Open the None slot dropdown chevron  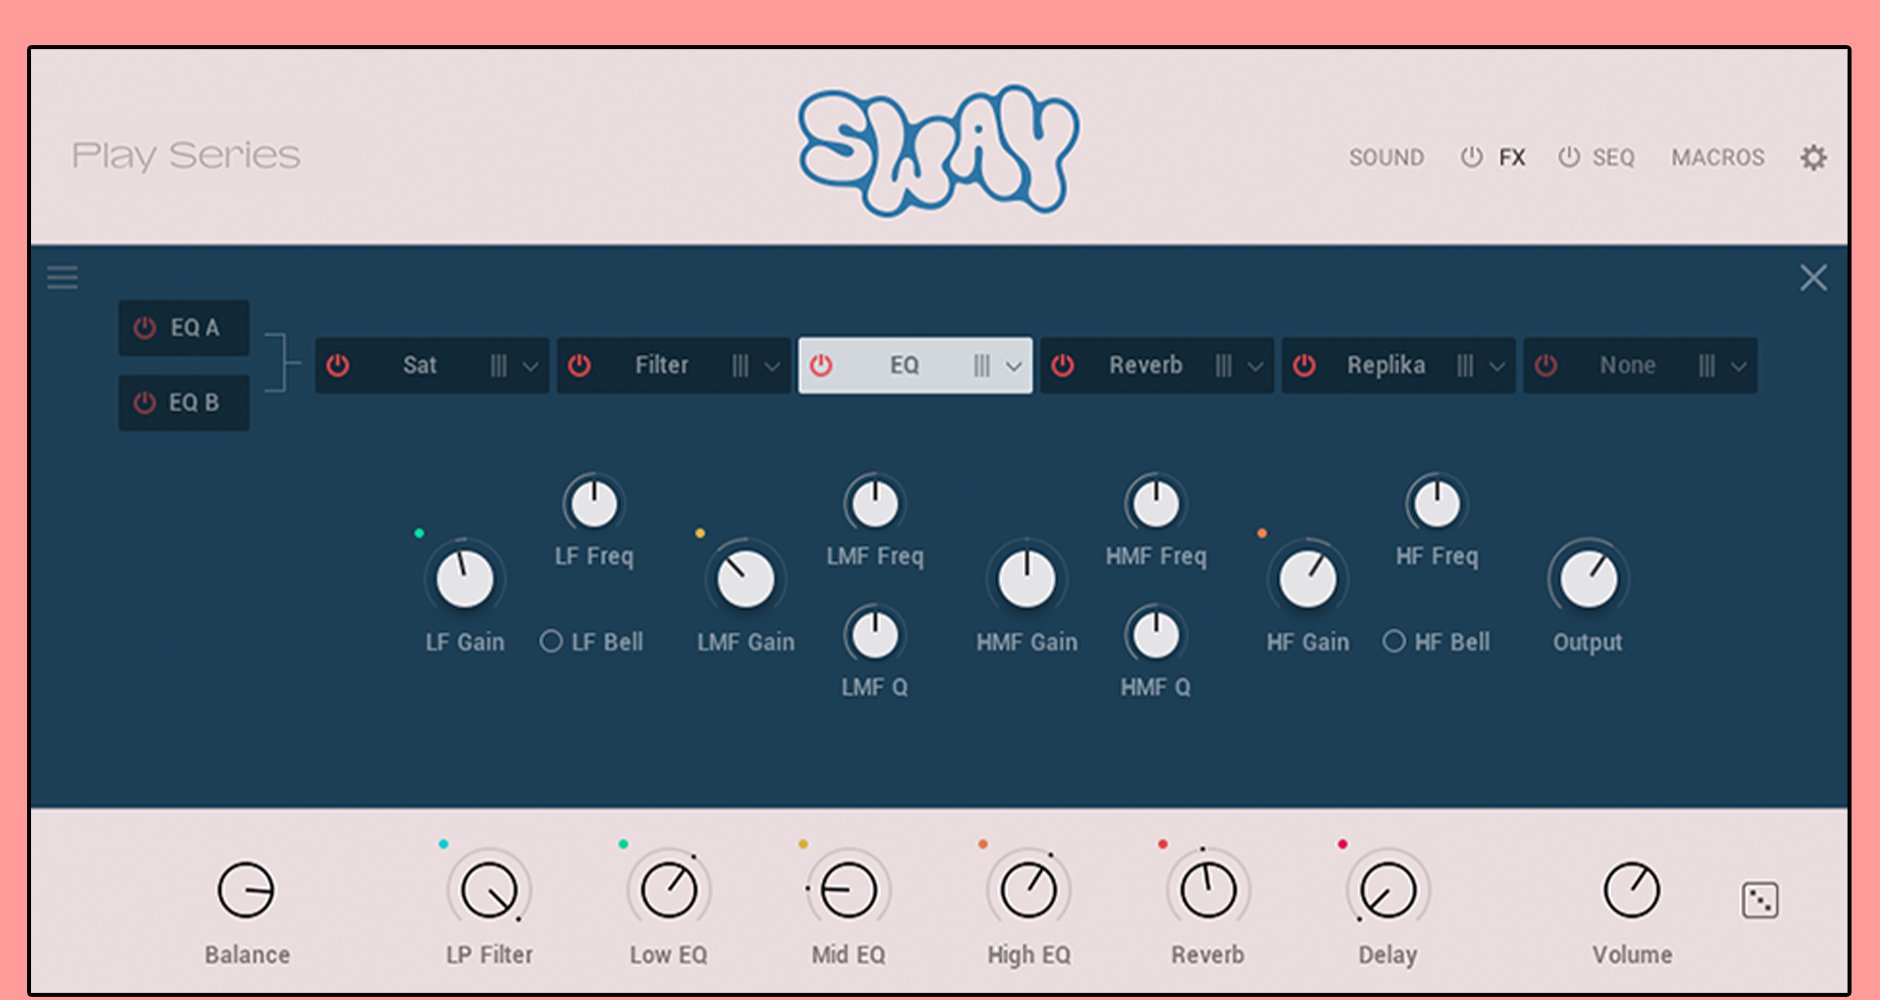coord(1739,366)
